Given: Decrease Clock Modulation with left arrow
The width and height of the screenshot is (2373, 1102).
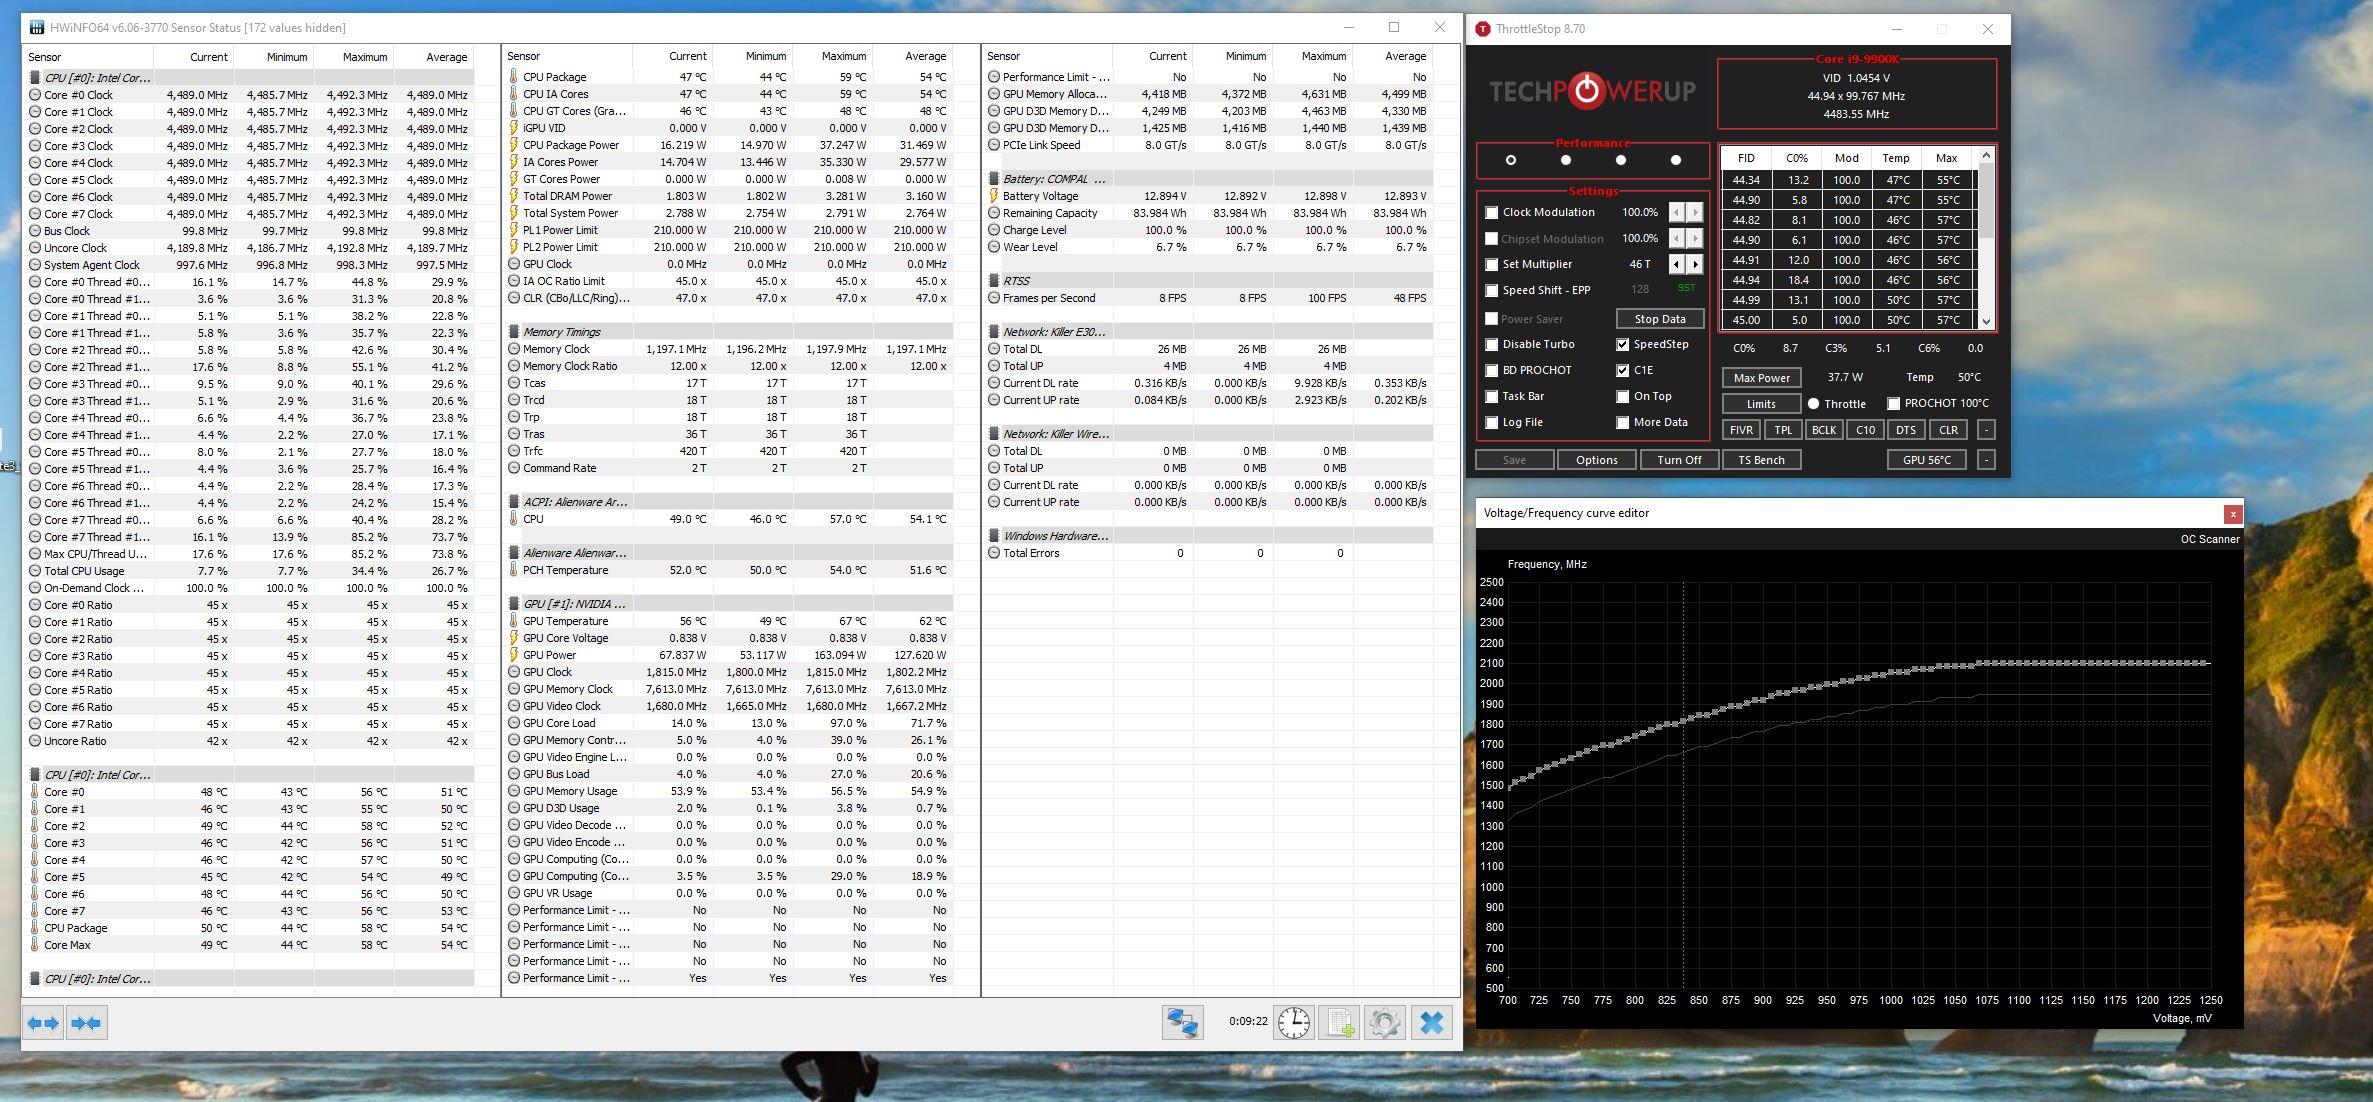Looking at the screenshot, I should click(1677, 212).
